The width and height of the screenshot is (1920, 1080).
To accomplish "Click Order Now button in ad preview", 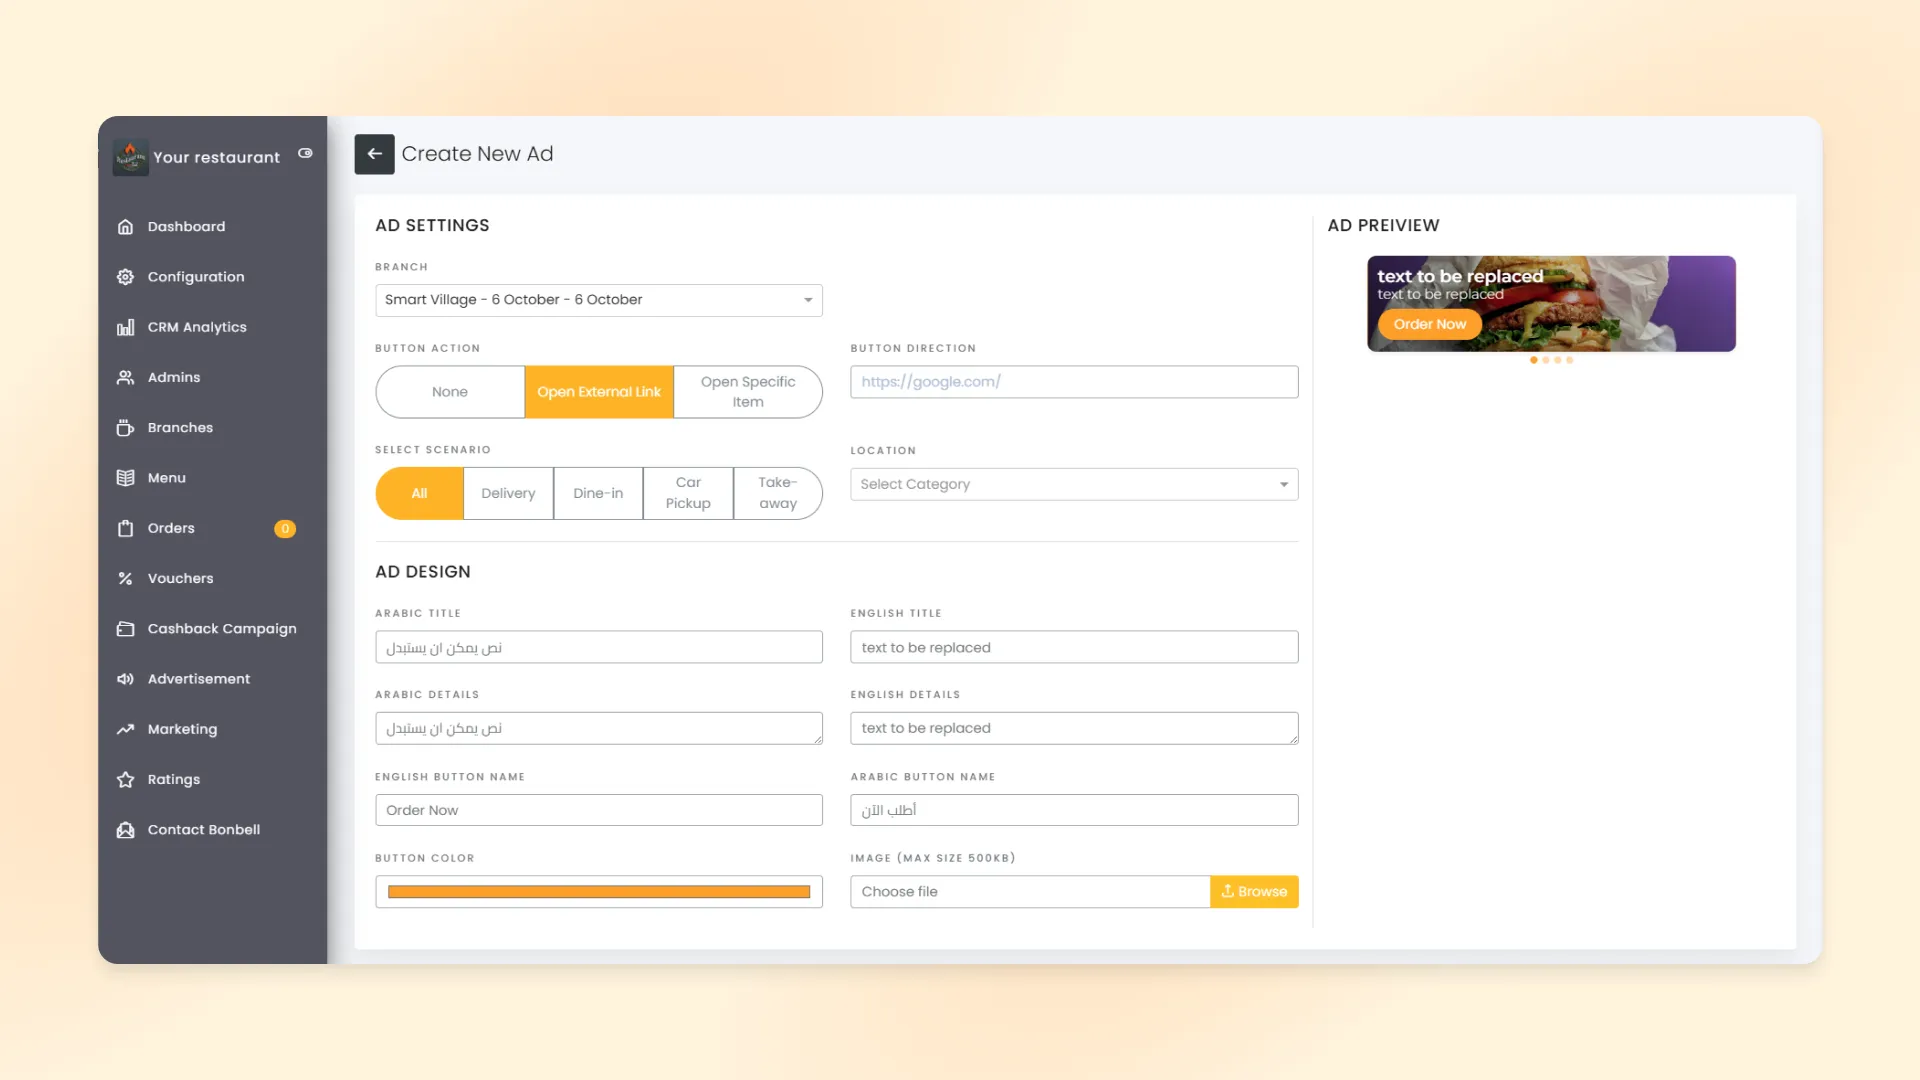I will [x=1430, y=325].
